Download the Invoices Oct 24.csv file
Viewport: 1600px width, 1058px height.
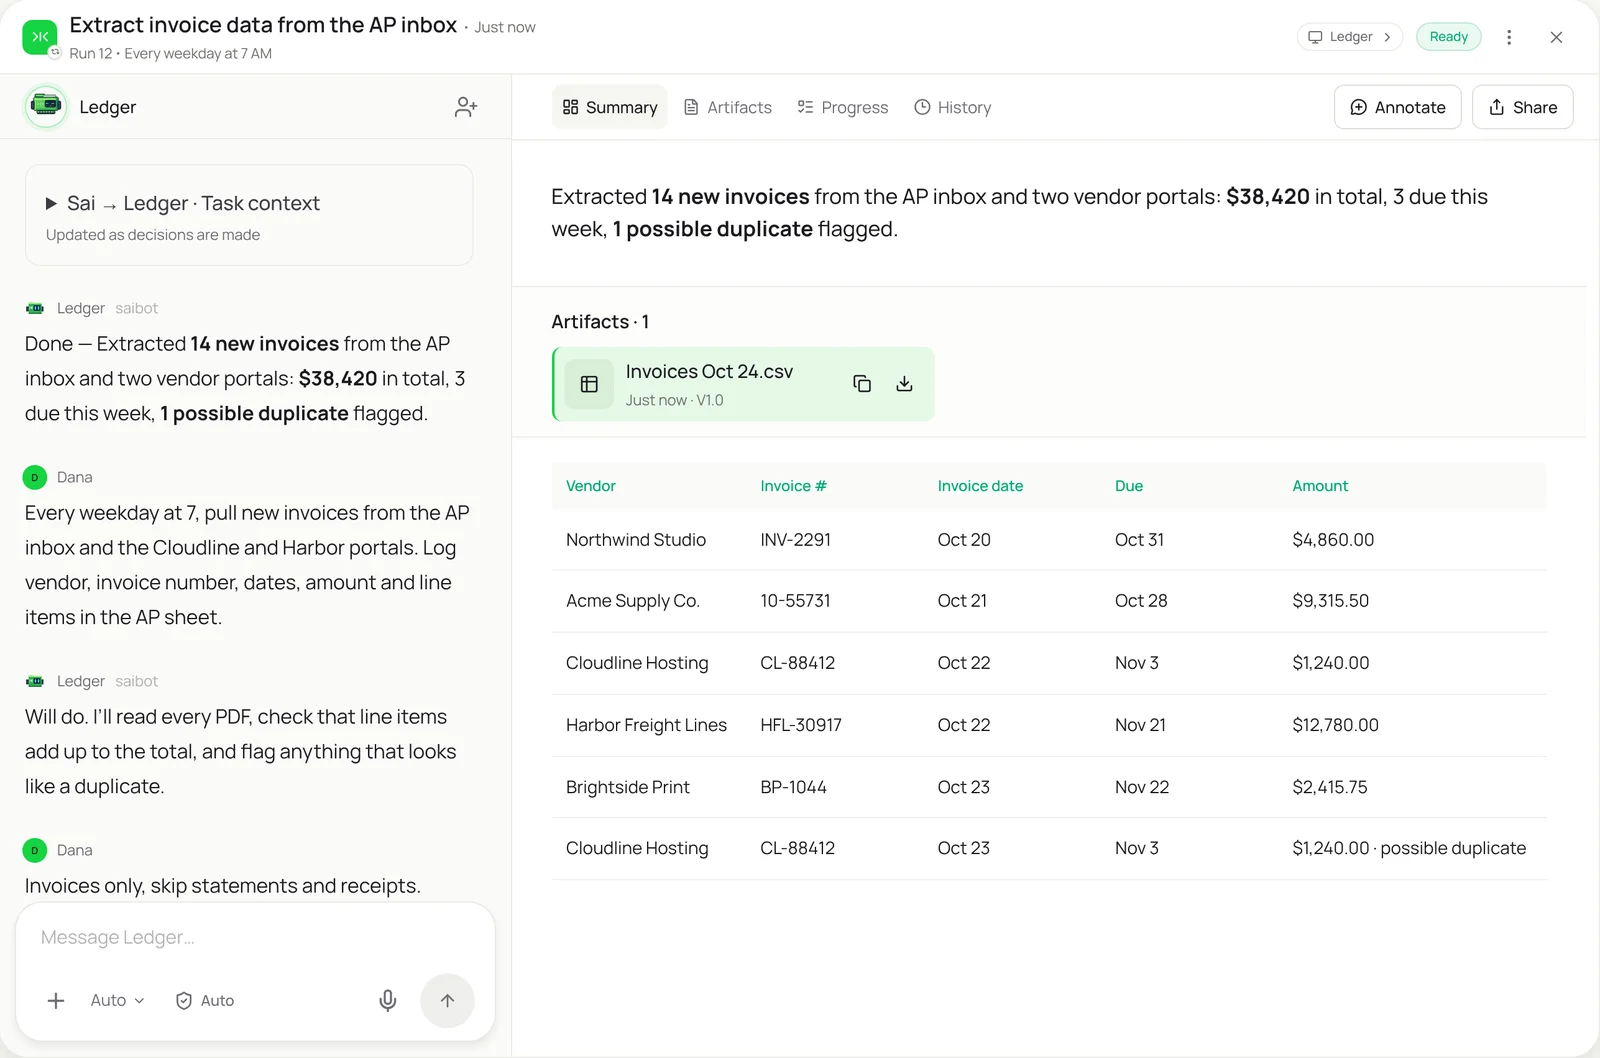[x=904, y=384]
